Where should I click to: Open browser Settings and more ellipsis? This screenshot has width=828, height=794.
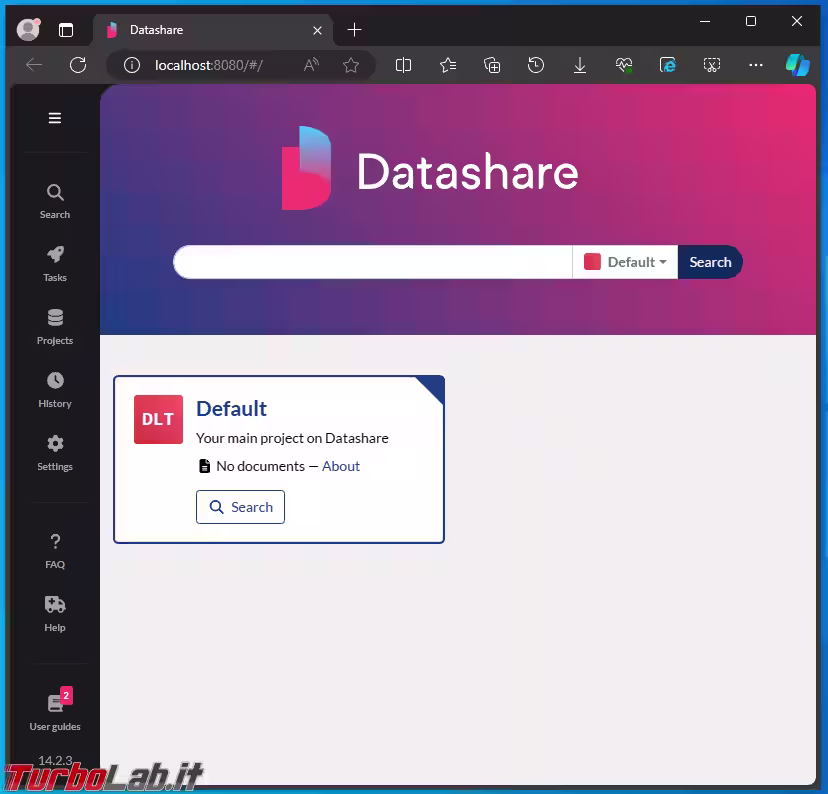(x=756, y=65)
